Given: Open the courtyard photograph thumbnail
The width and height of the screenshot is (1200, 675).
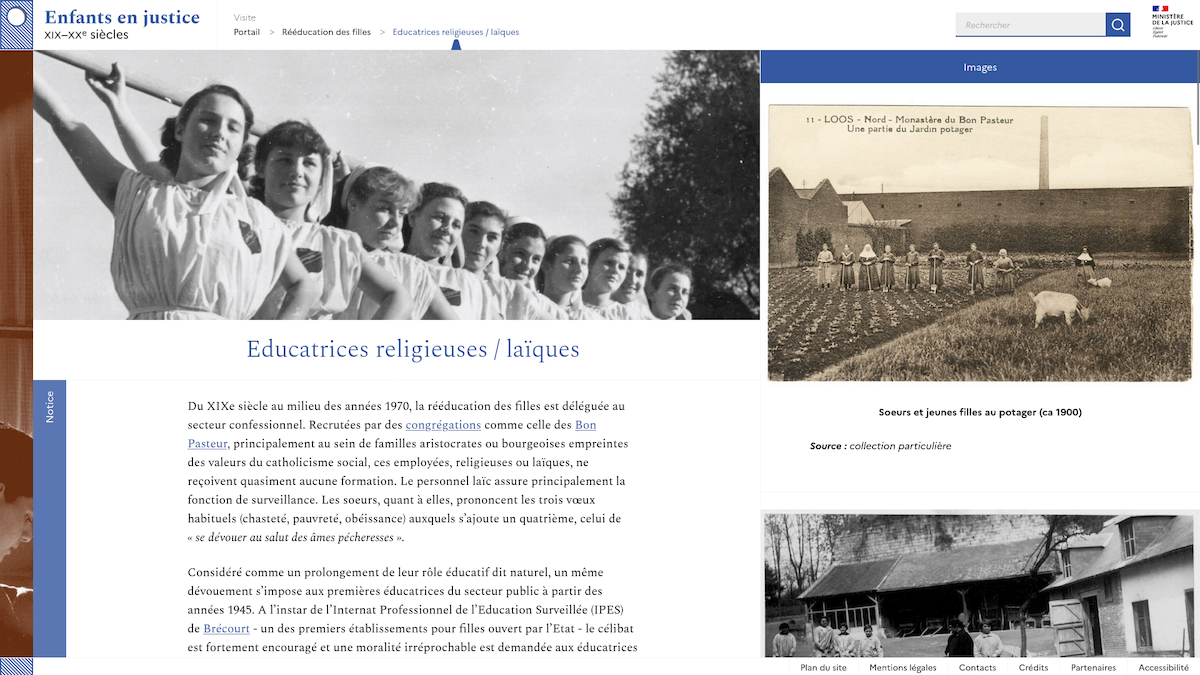Looking at the screenshot, I should [x=980, y=585].
